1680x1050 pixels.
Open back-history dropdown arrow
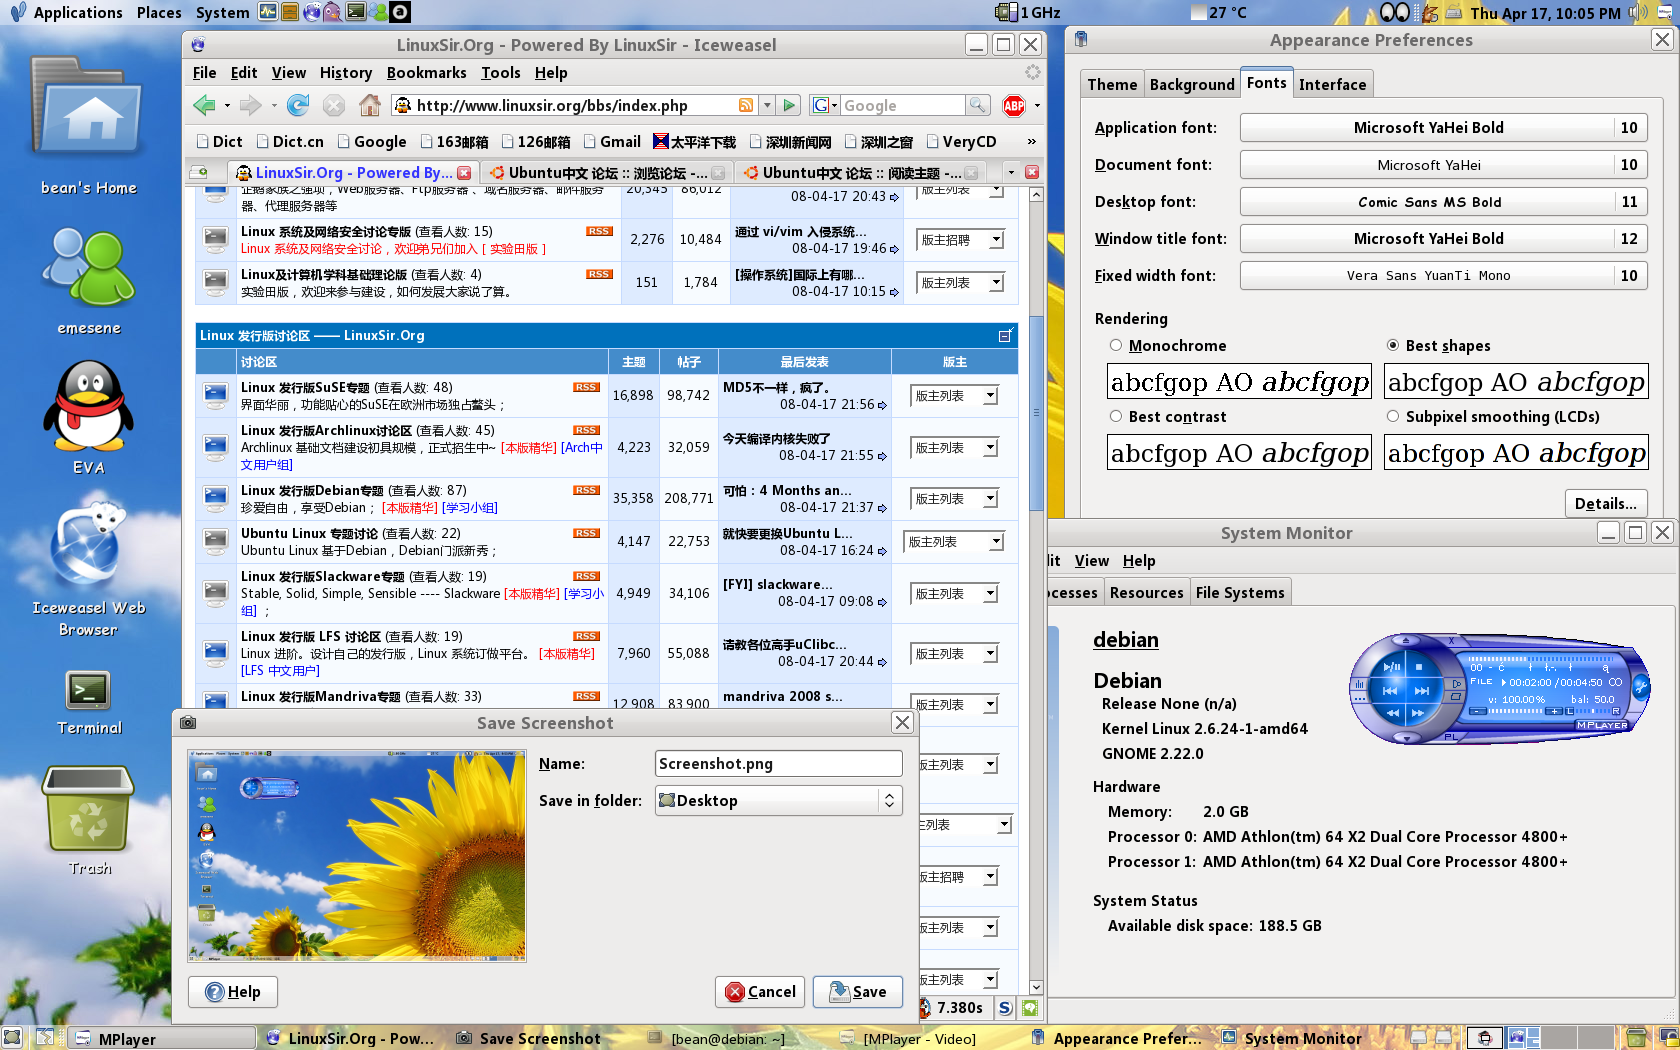[227, 105]
